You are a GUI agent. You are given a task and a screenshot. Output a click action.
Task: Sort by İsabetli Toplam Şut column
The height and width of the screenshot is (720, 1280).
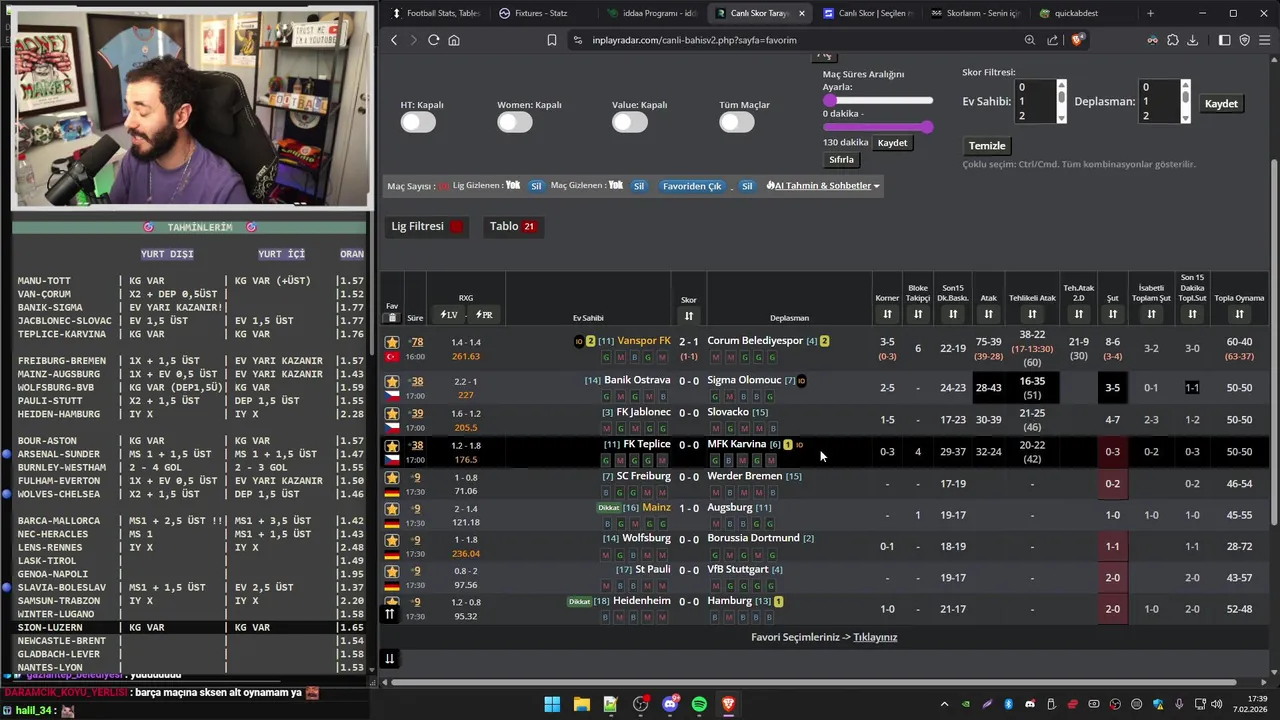[x=1151, y=315]
